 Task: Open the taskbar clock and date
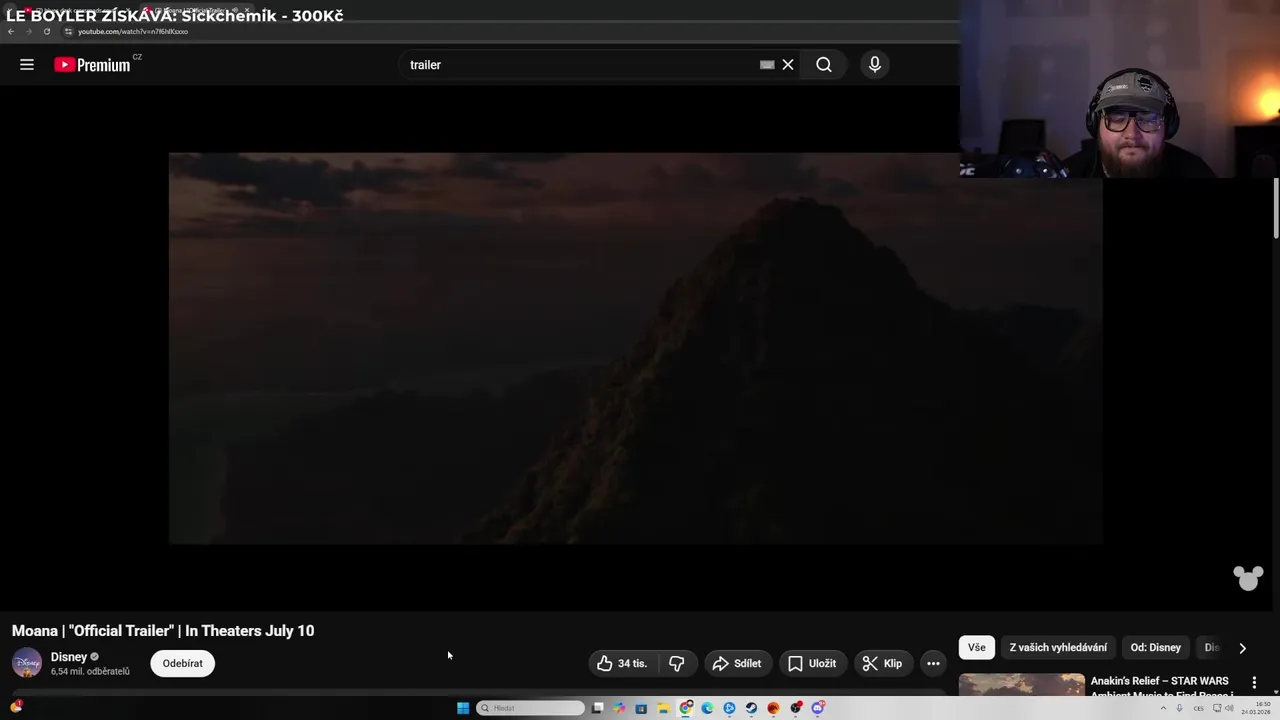tap(1256, 708)
